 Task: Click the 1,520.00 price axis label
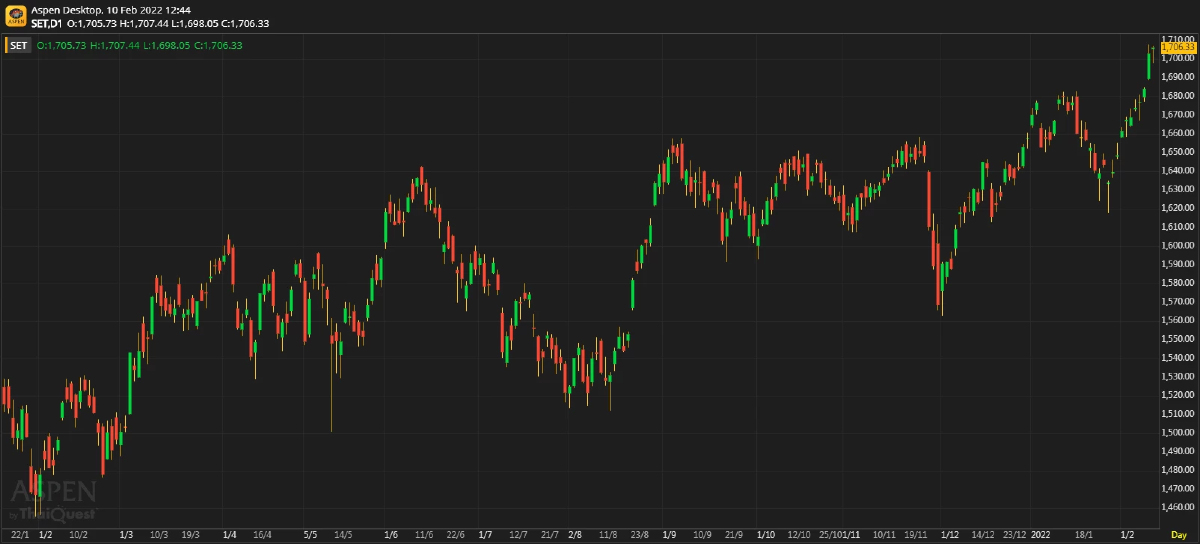[1180, 395]
